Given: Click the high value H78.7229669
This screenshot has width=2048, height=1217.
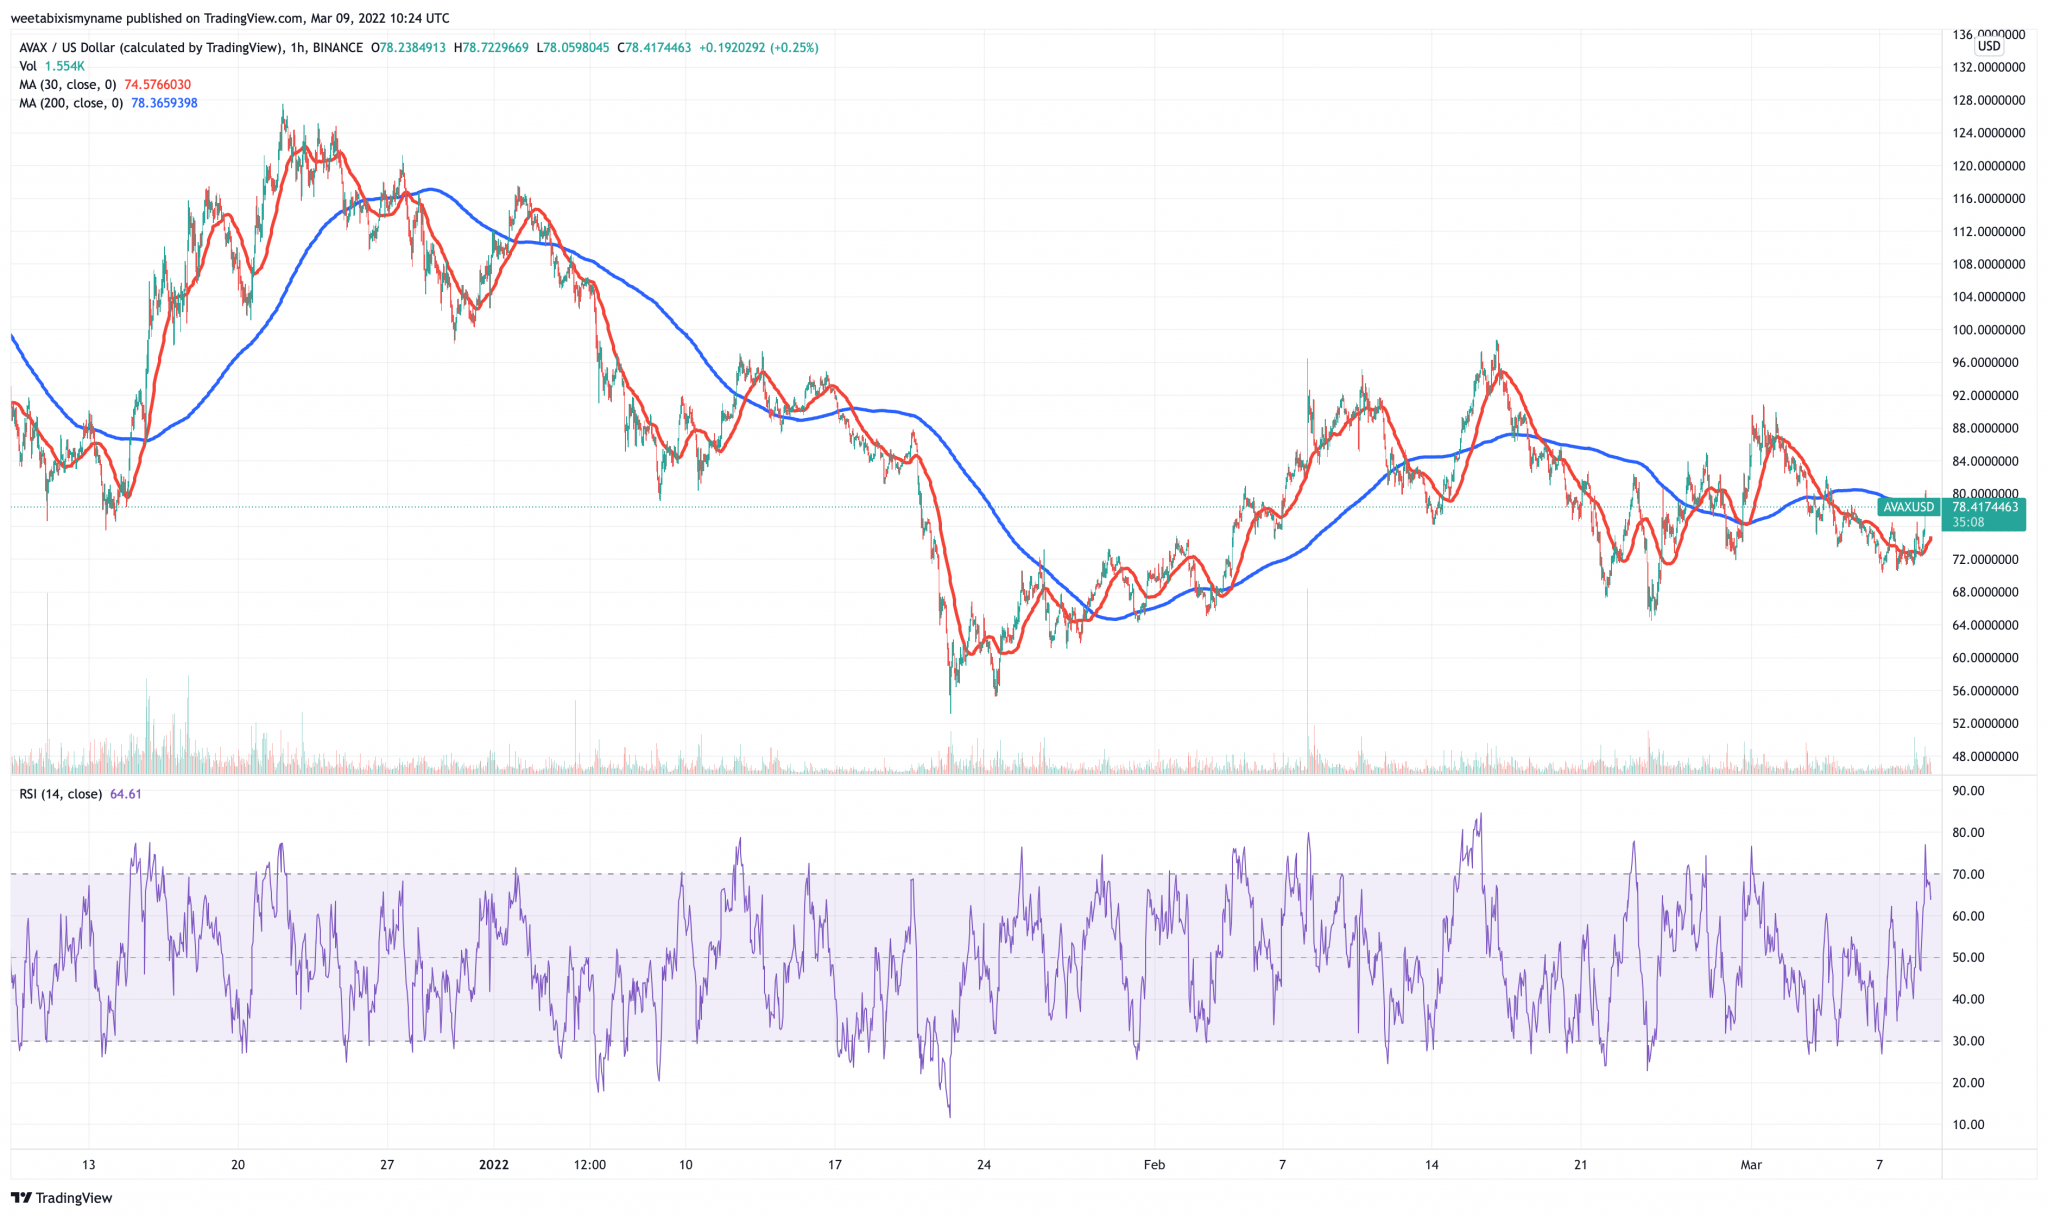Looking at the screenshot, I should click(491, 48).
